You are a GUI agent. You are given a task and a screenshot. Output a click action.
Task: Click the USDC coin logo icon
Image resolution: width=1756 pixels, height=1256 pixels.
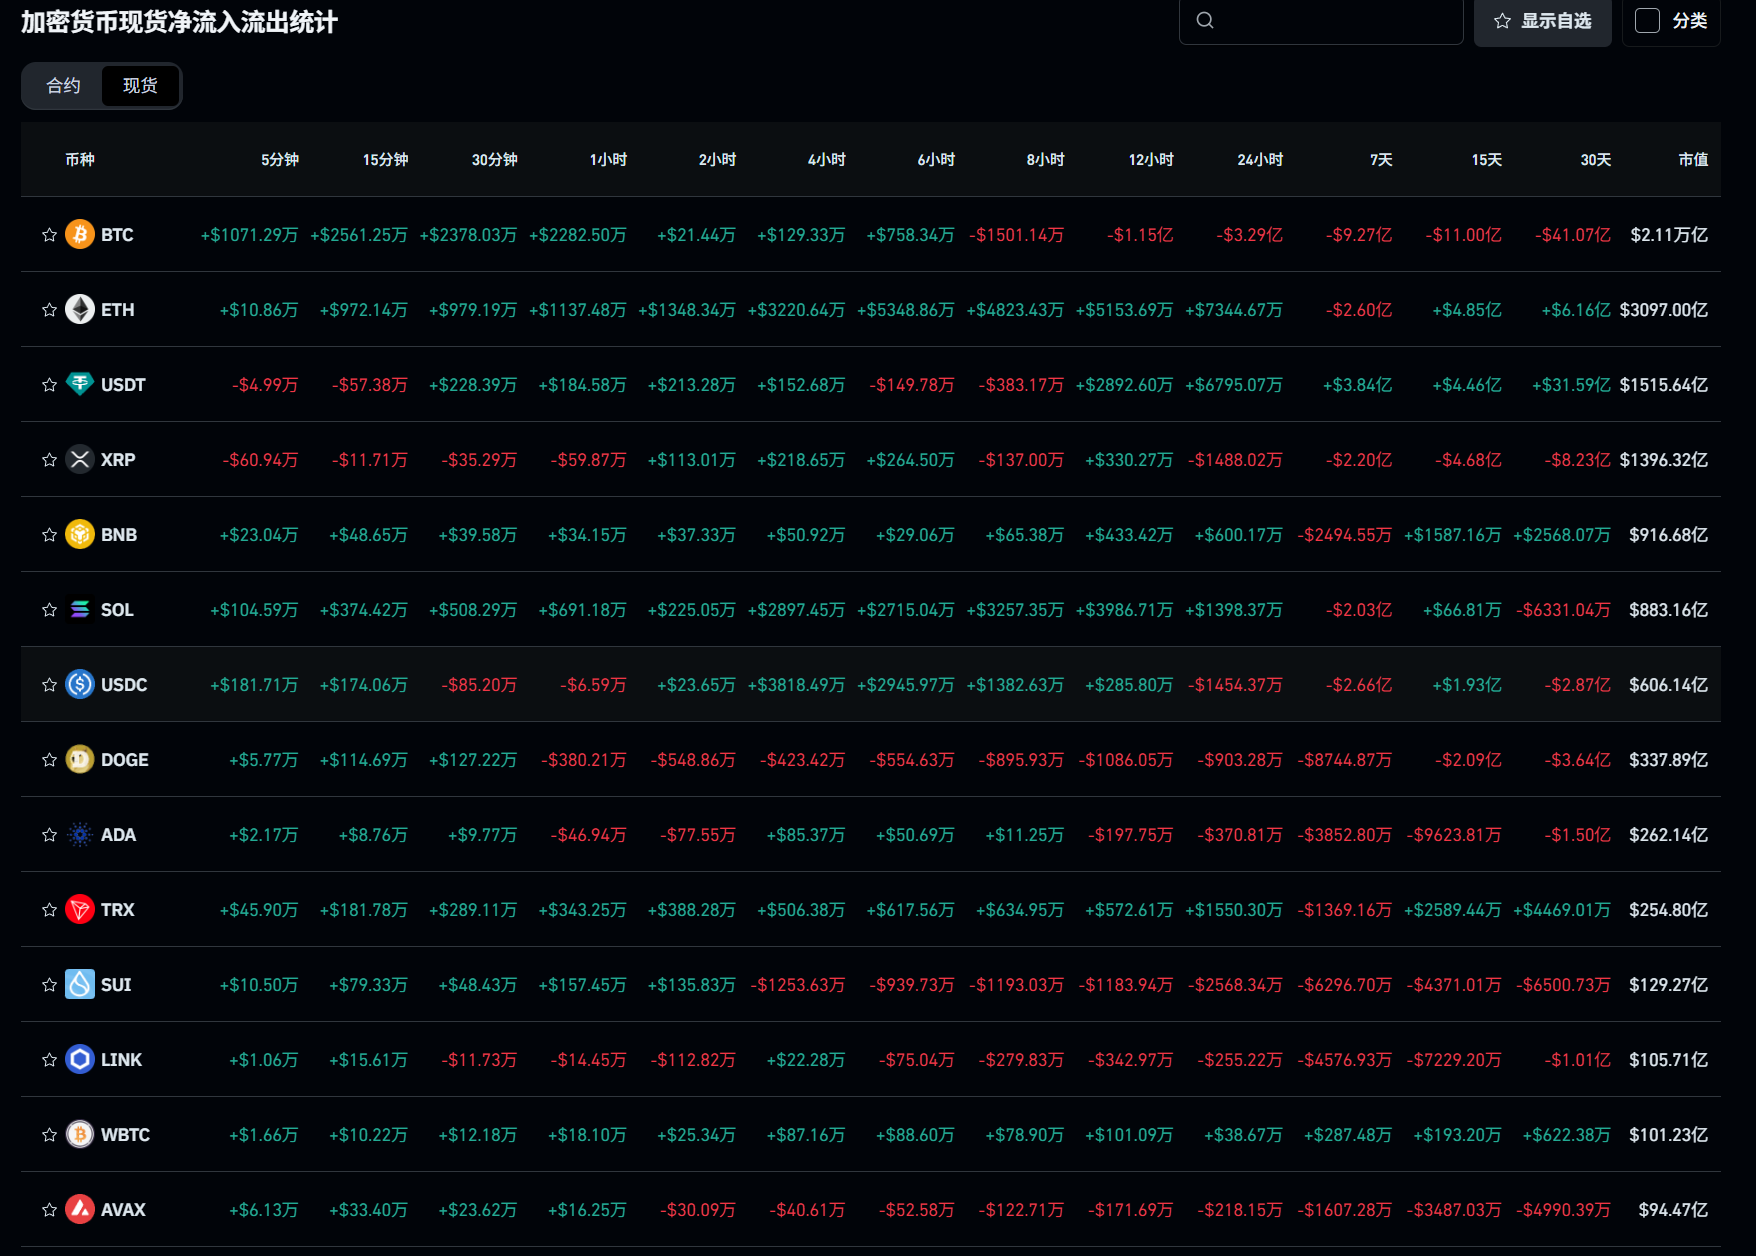(x=80, y=685)
